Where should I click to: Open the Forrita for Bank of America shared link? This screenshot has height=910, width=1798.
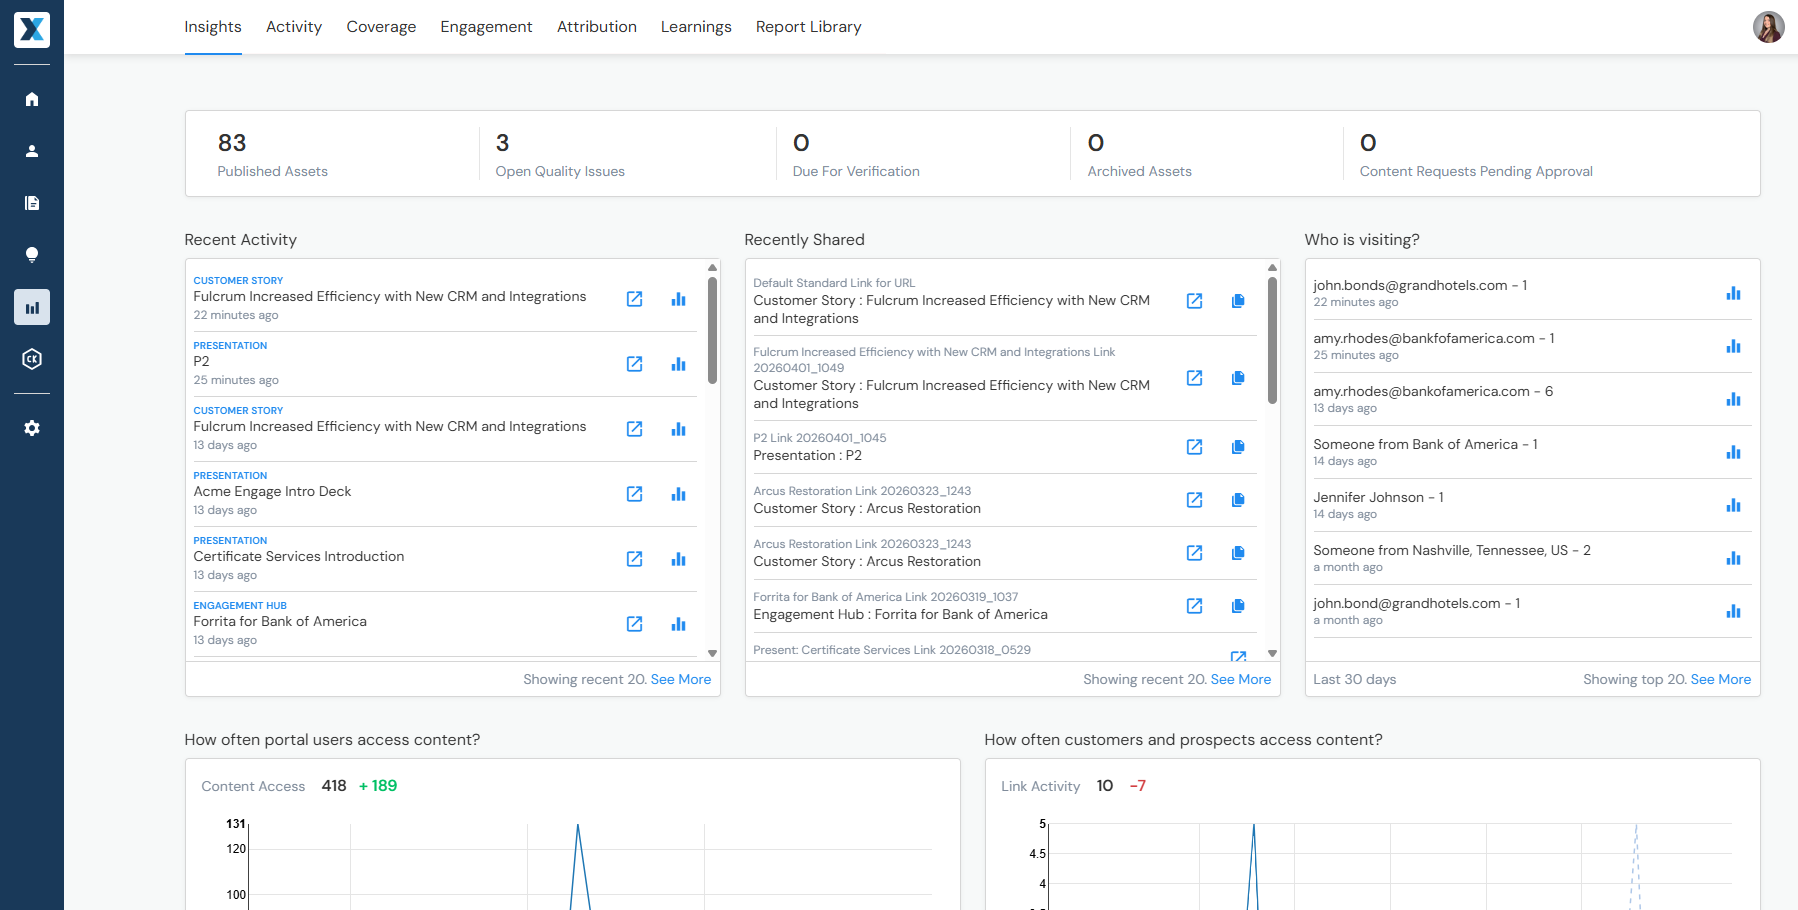[x=1194, y=606]
